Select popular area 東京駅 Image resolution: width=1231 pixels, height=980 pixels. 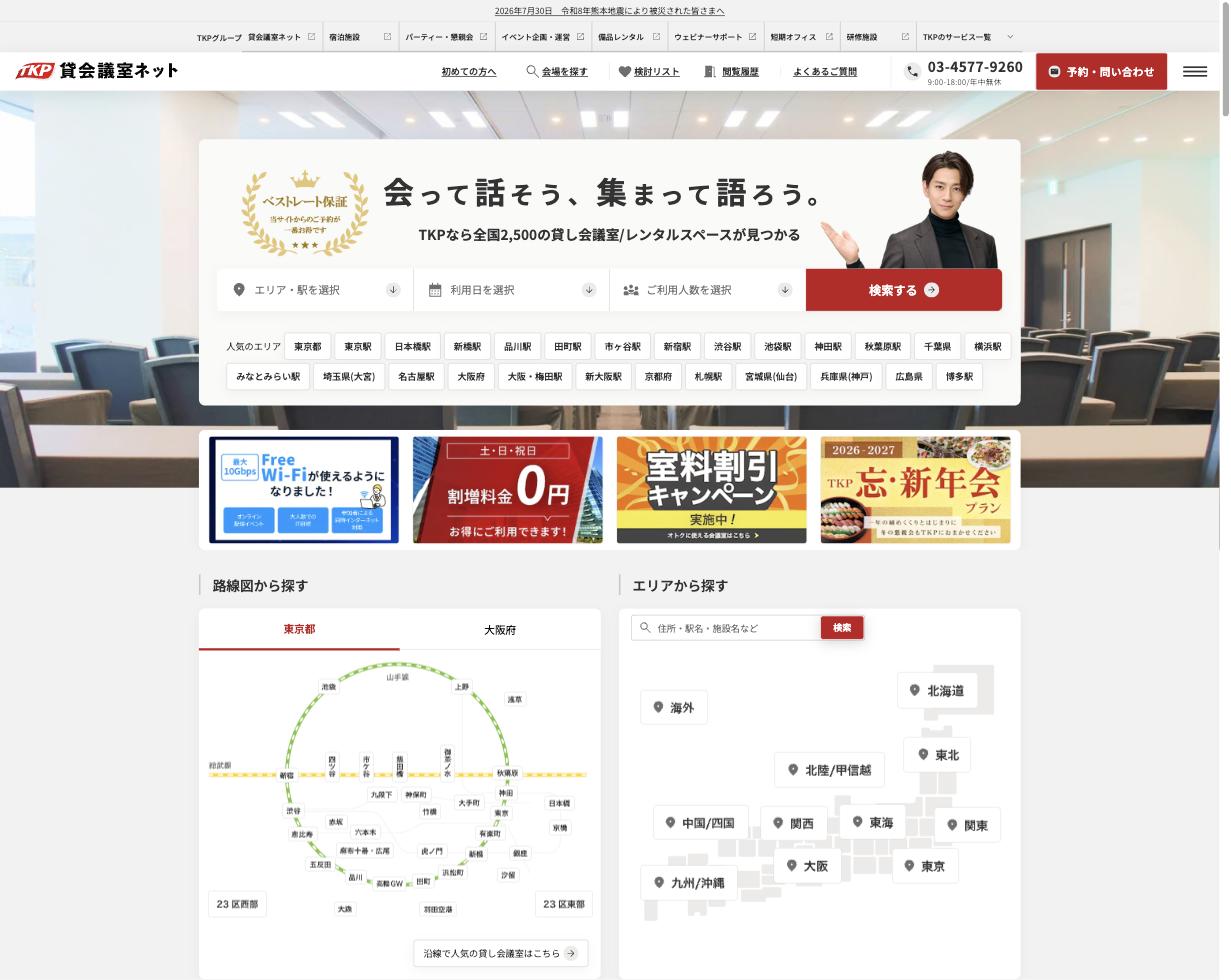tap(358, 347)
